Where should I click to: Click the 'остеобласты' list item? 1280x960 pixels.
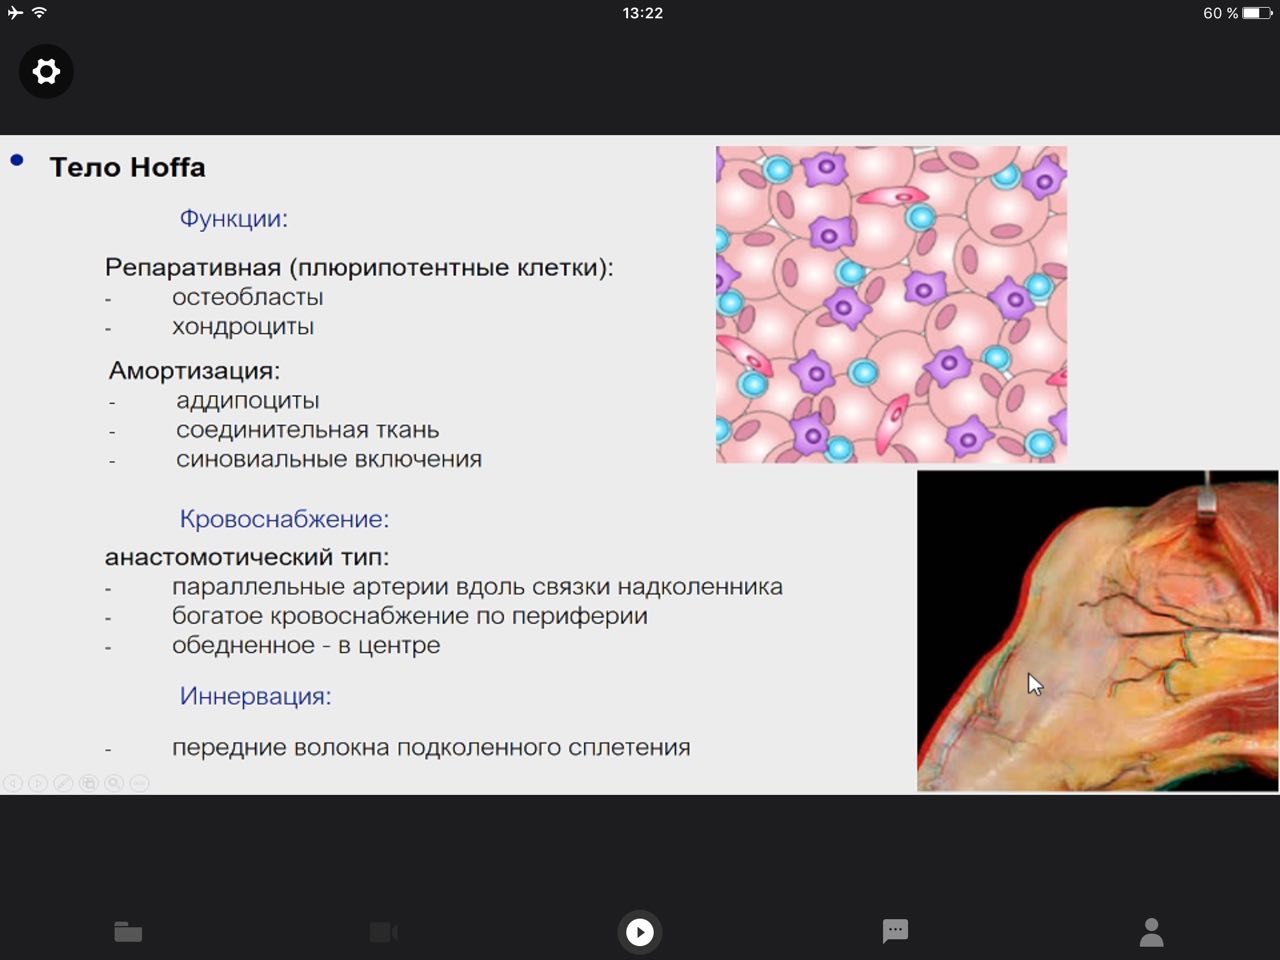pyautogui.click(x=247, y=297)
